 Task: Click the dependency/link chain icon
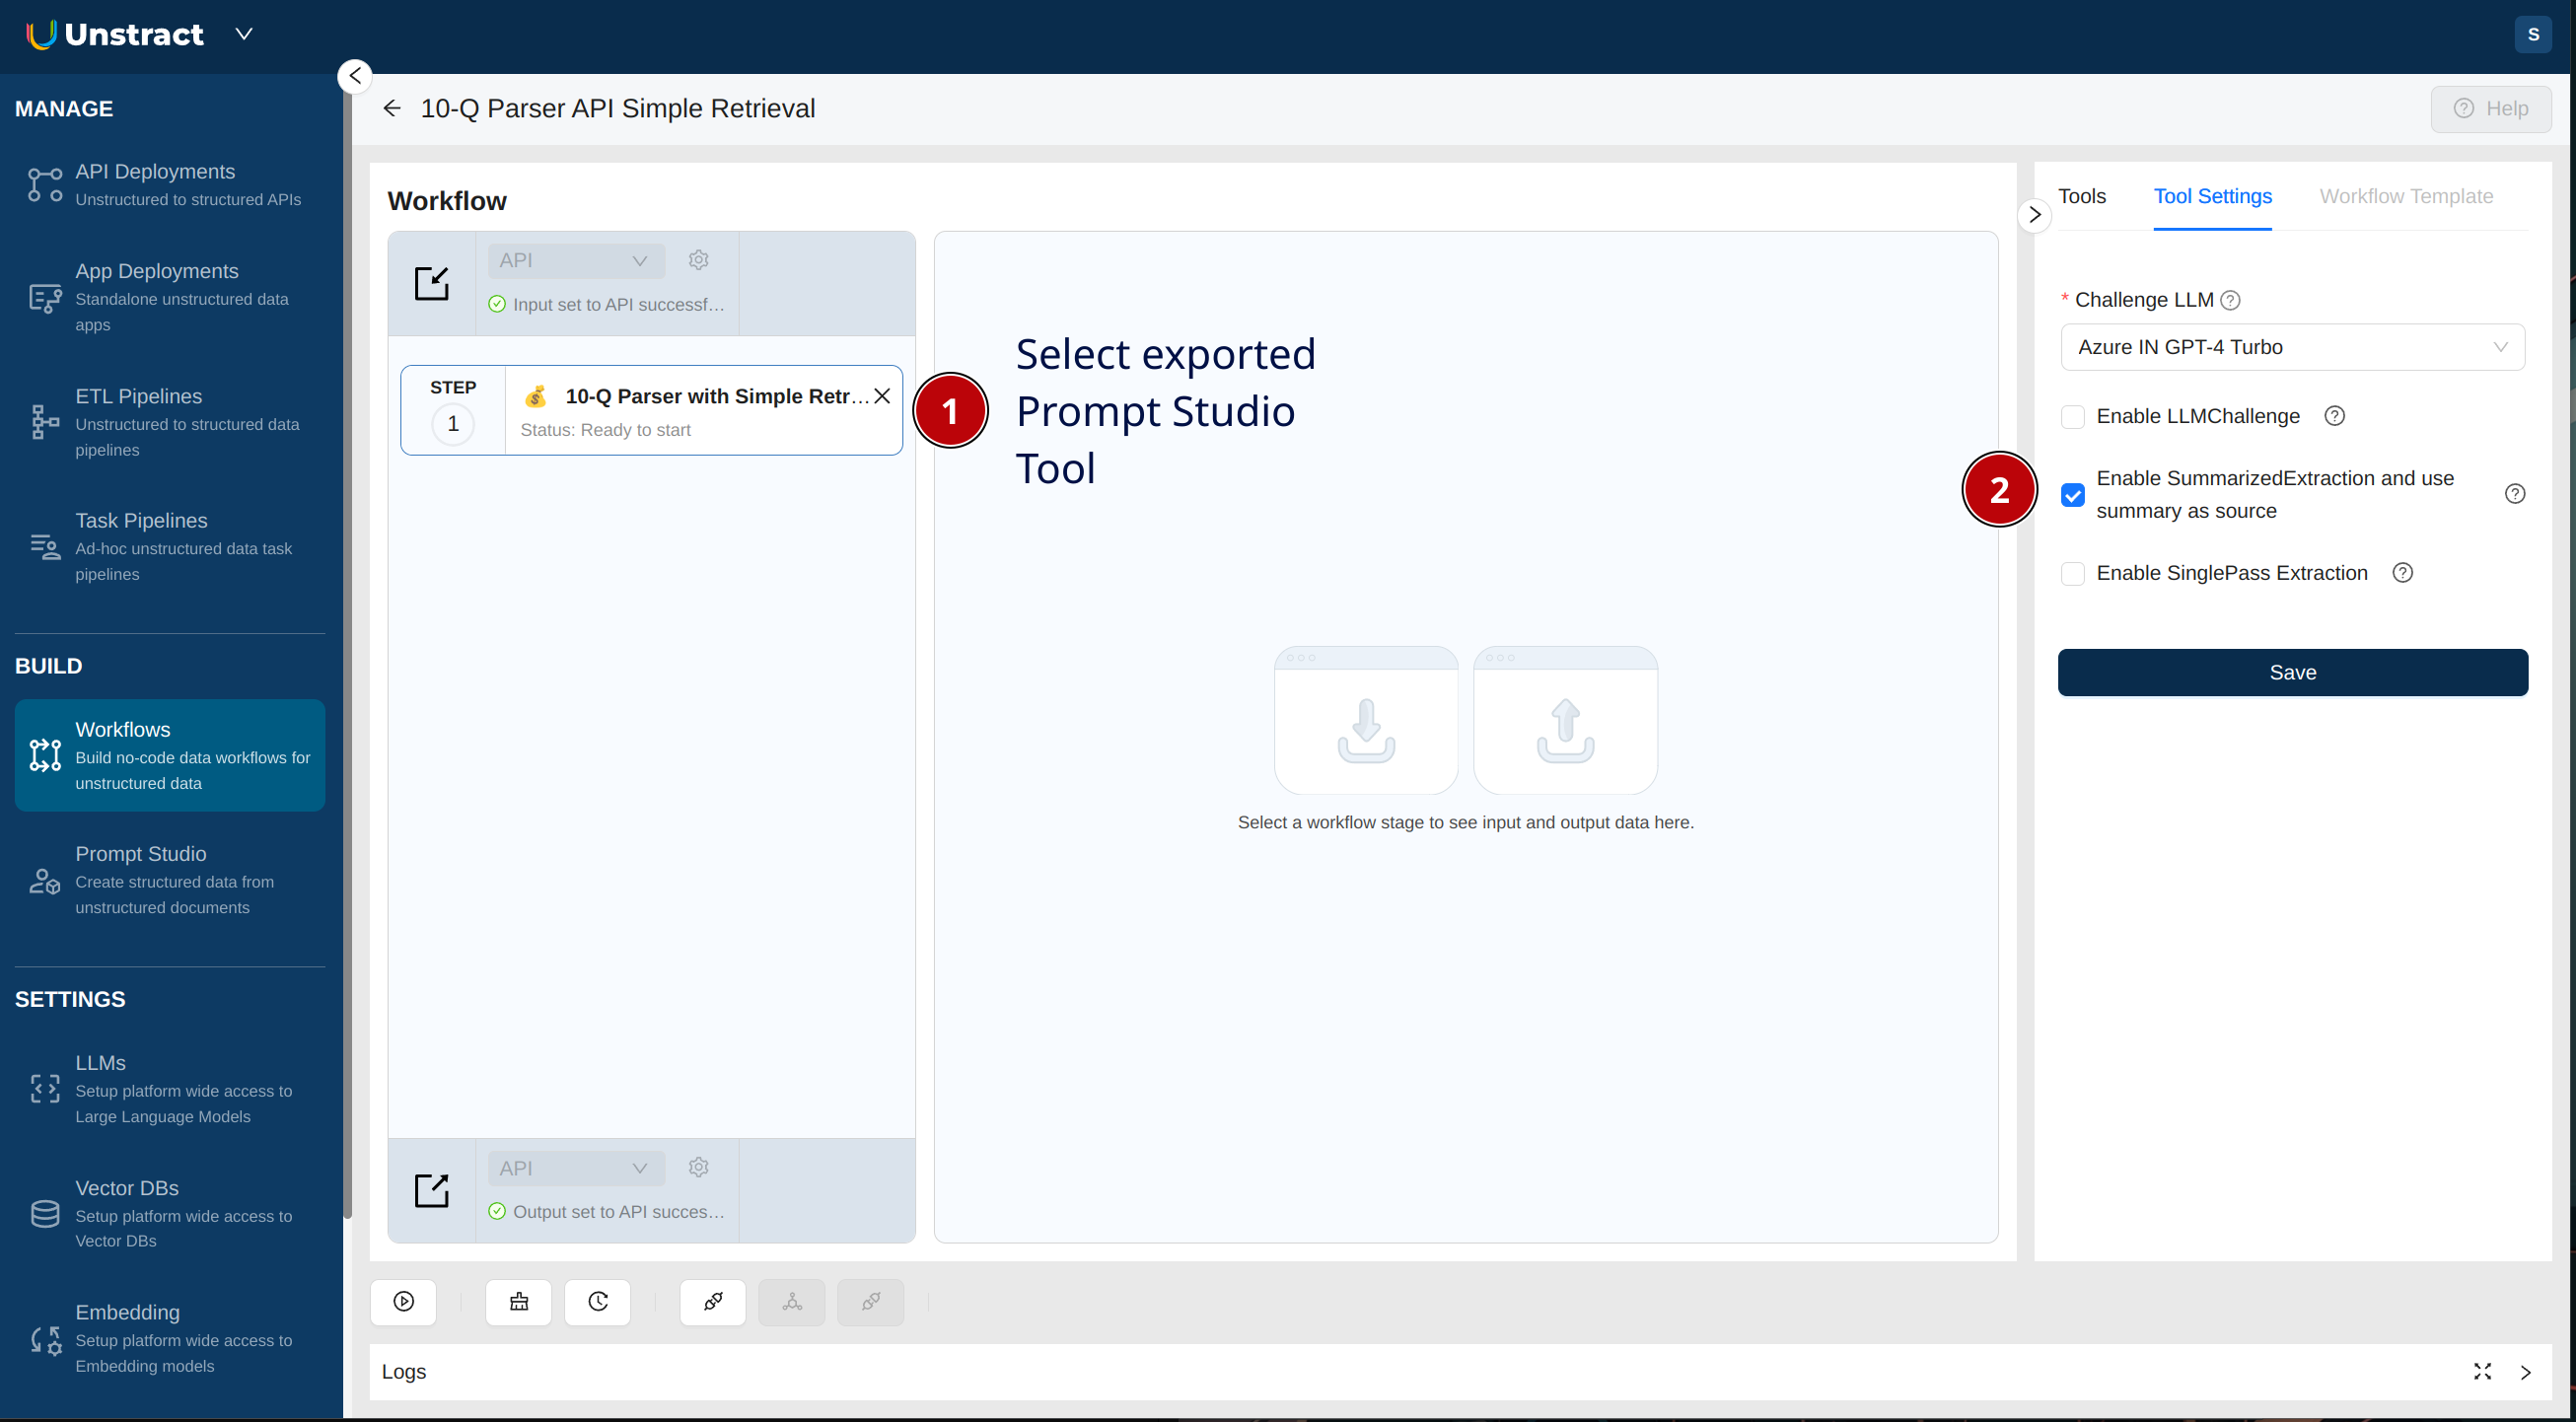[713, 1301]
